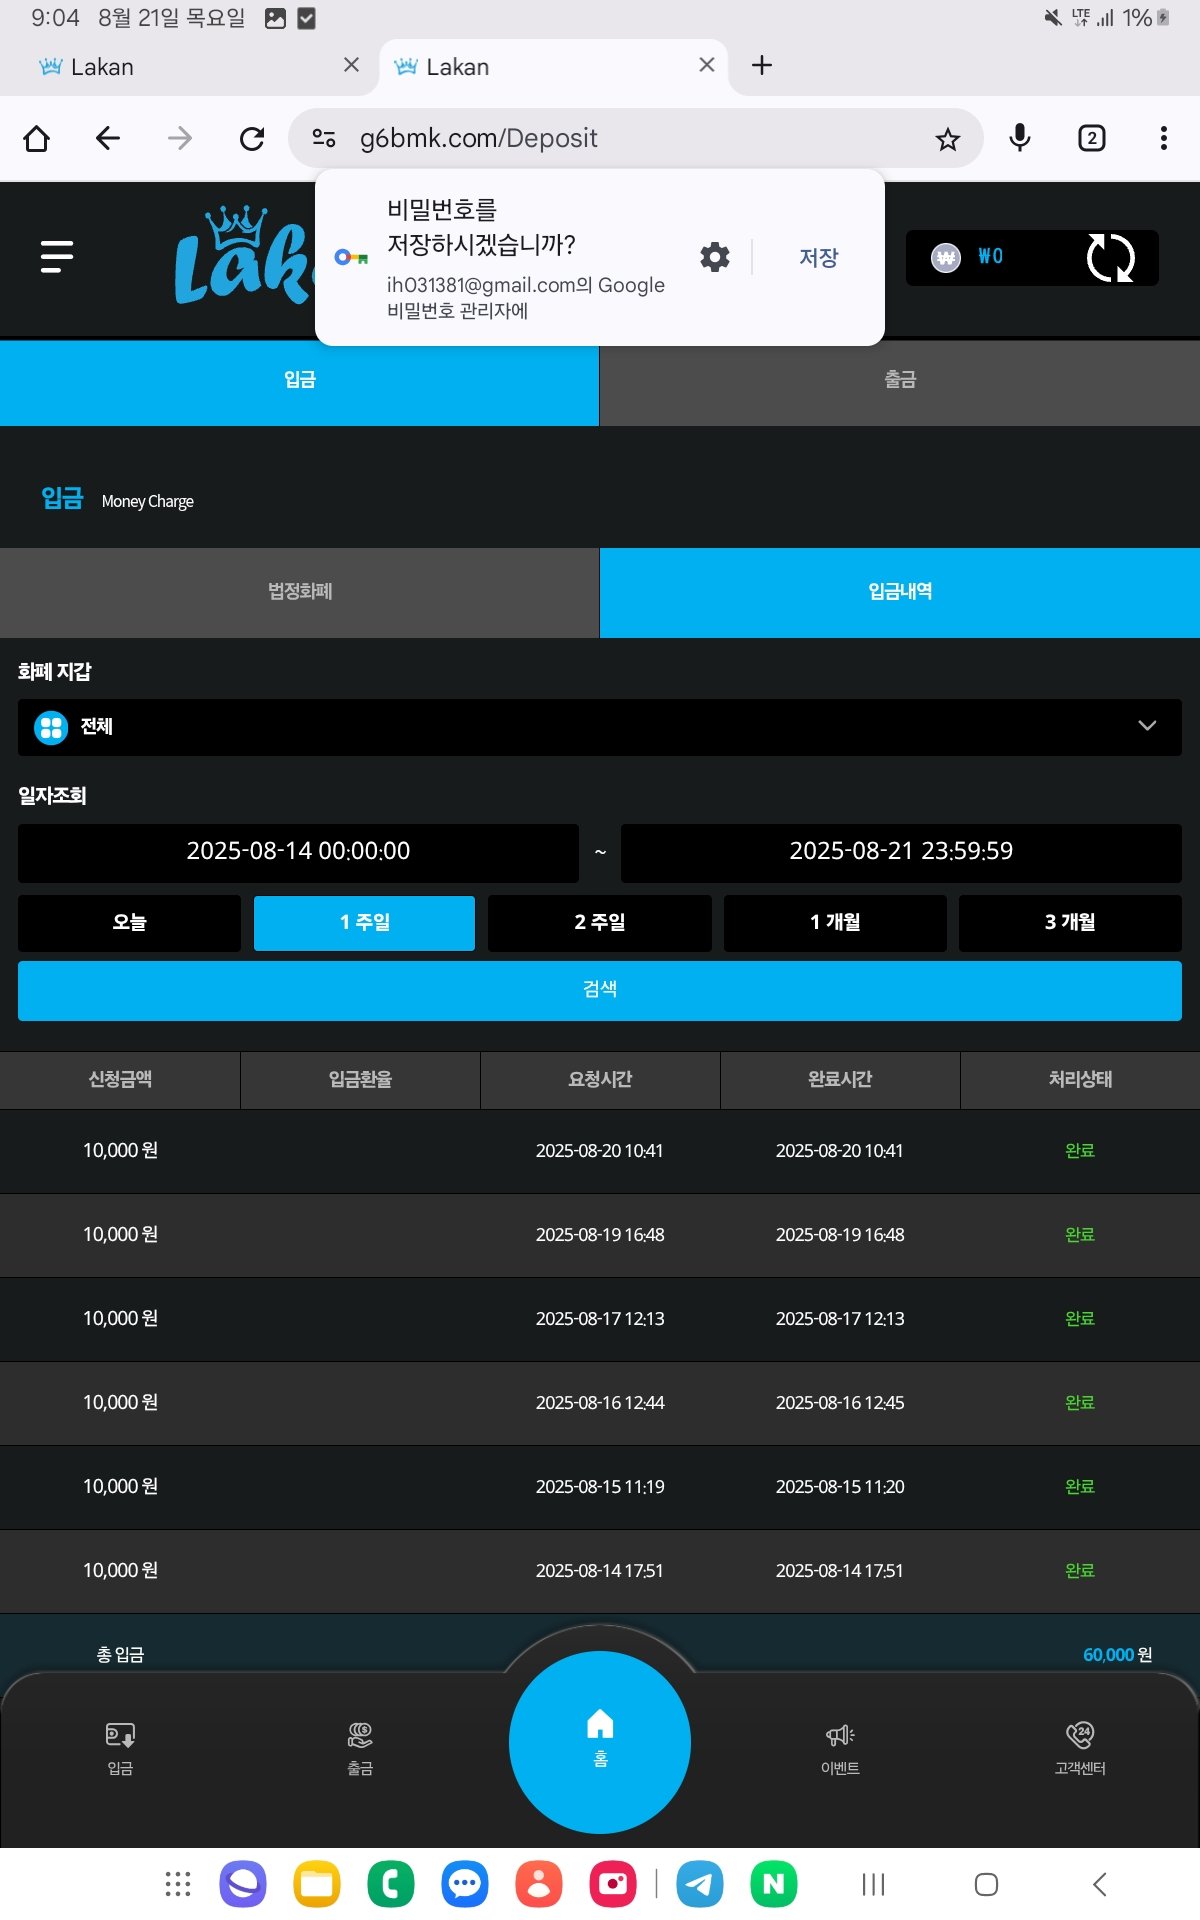Open the 24-hour customer center icon

1080,1746
